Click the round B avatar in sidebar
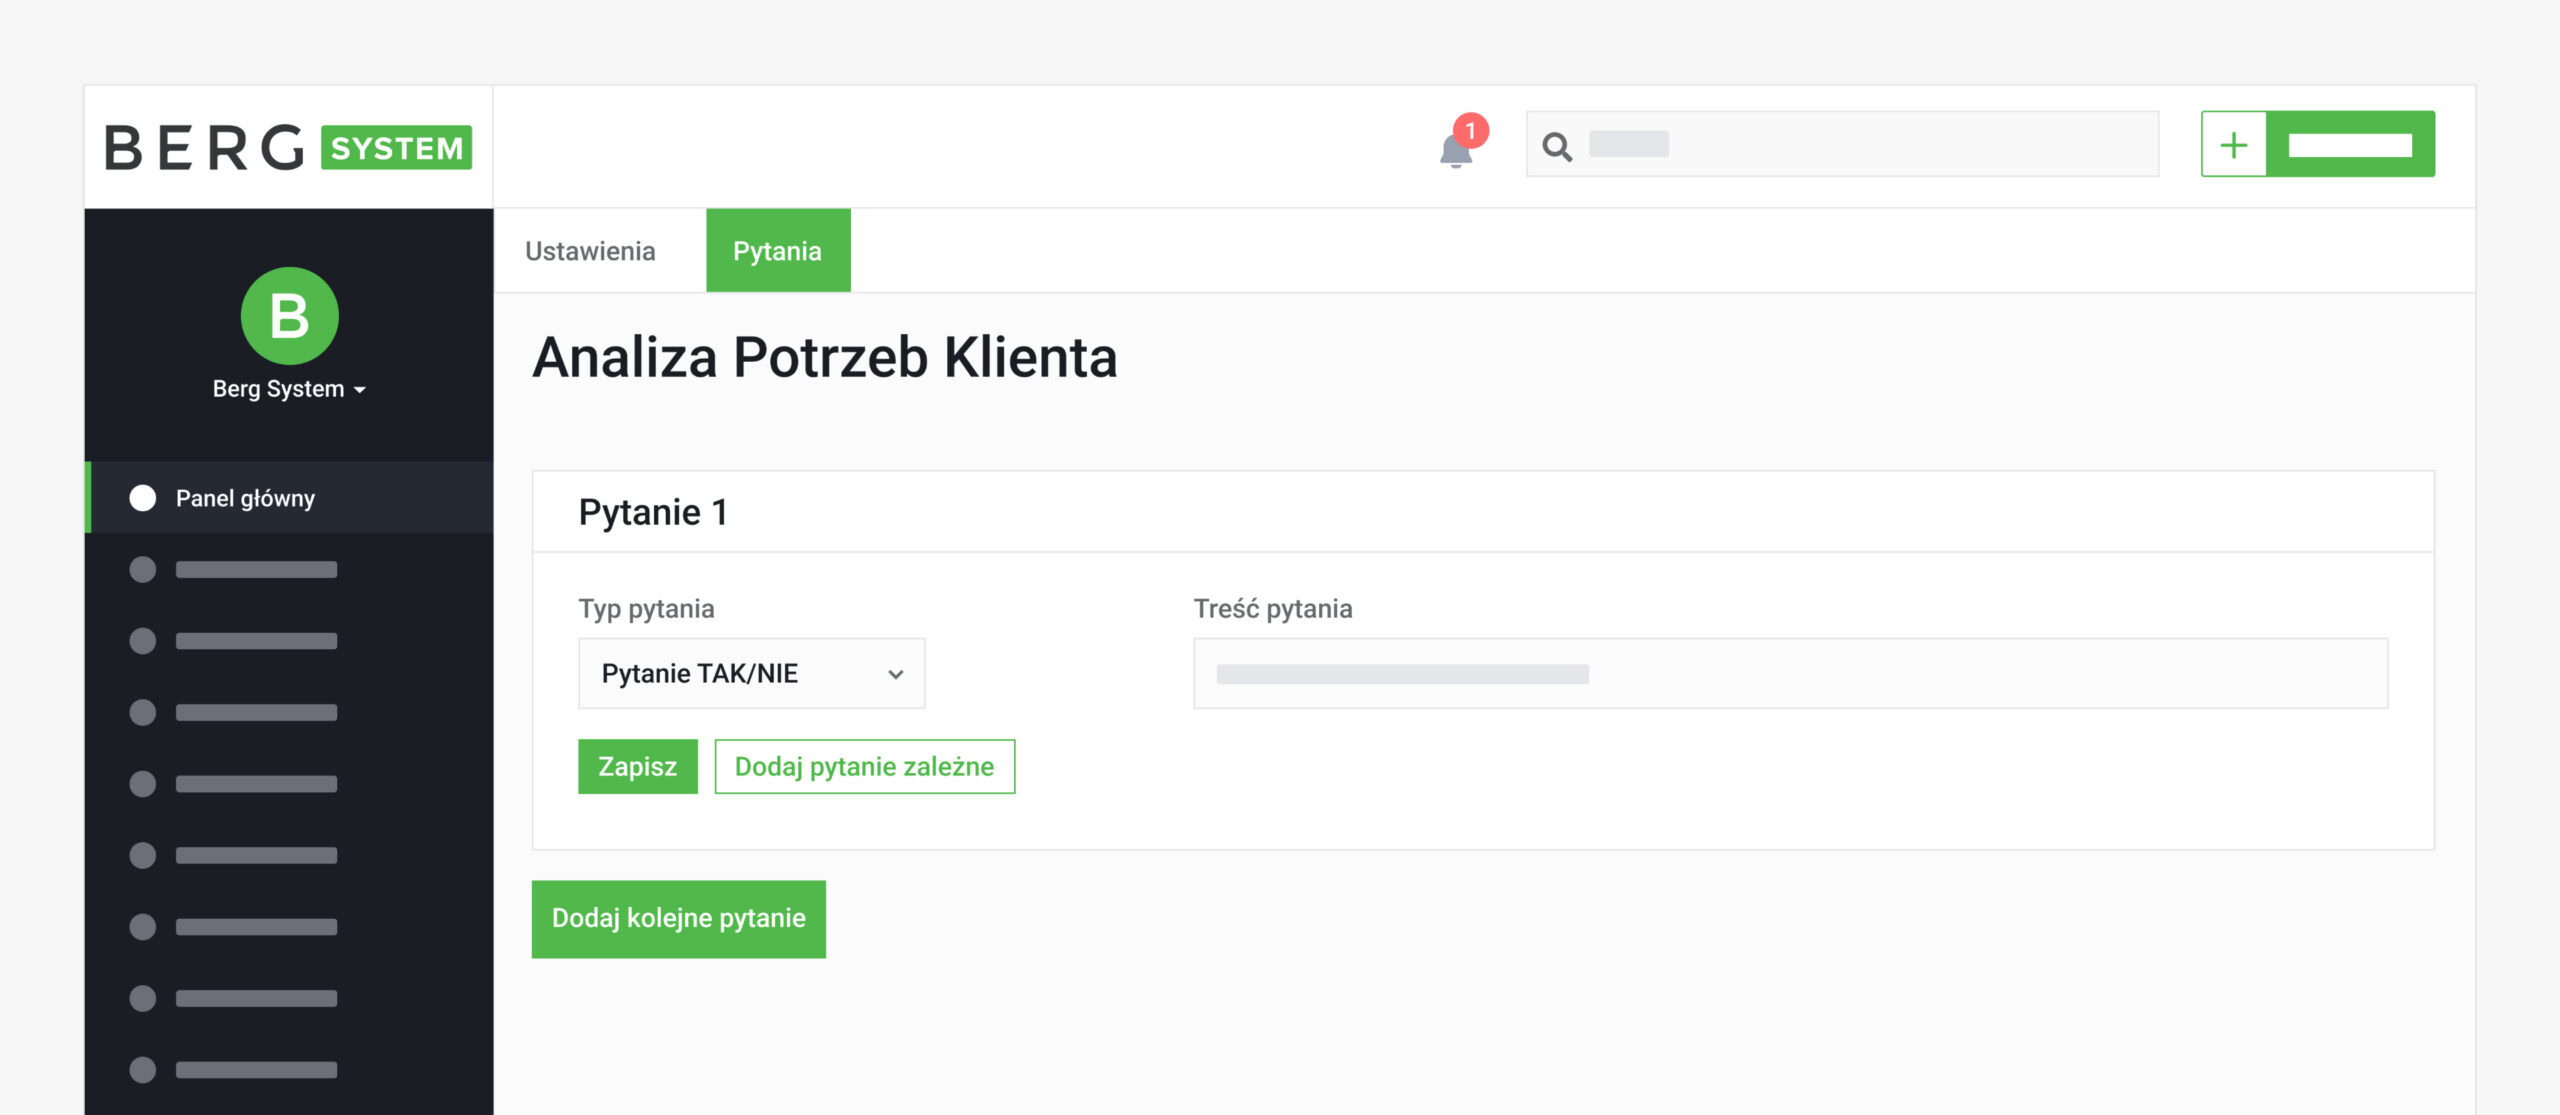The image size is (2560, 1115). click(290, 316)
